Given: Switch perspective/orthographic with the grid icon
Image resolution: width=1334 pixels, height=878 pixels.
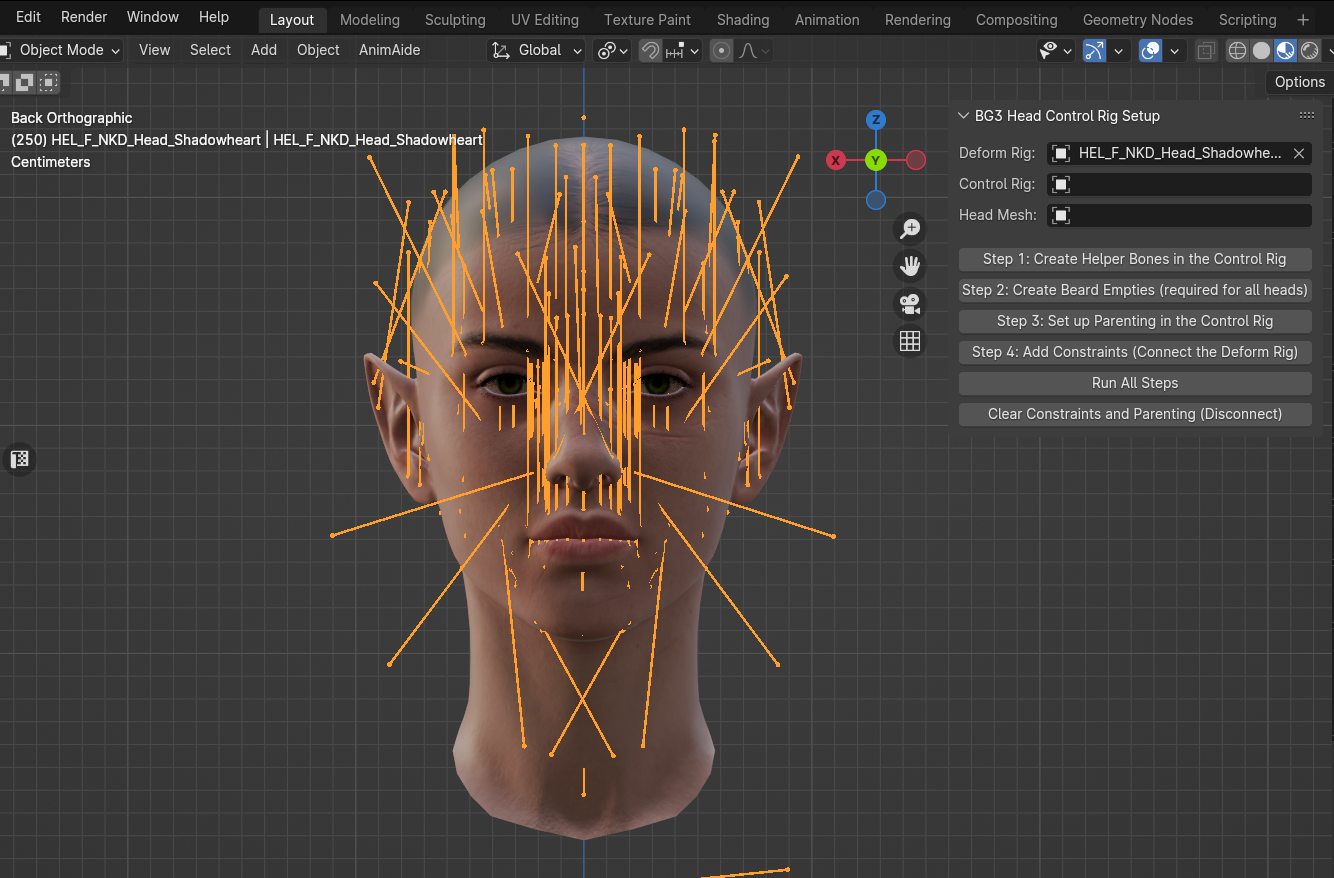Looking at the screenshot, I should click(x=910, y=342).
